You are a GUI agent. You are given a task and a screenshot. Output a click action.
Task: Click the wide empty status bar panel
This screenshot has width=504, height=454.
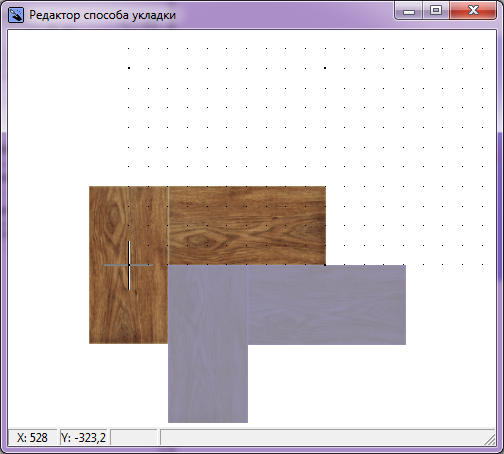tap(322, 437)
